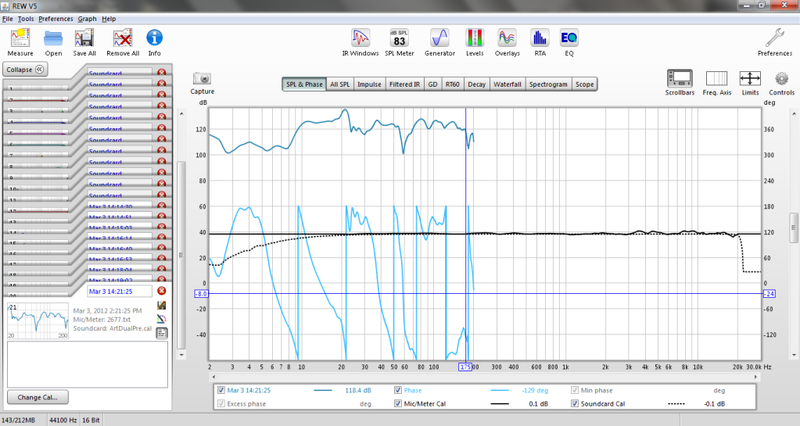Image resolution: width=800 pixels, height=426 pixels.
Task: Click the -24 deg cursor readout
Action: (x=769, y=294)
